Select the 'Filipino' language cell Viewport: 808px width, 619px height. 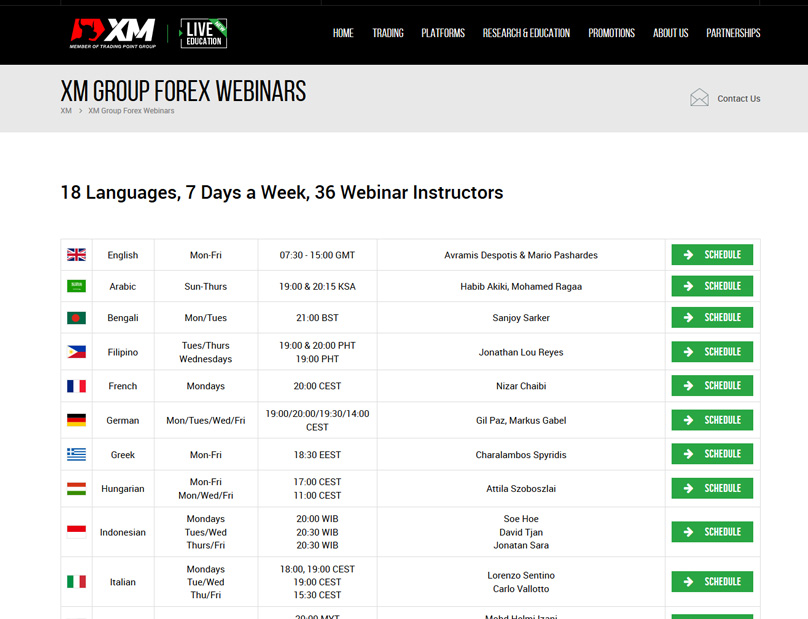tap(123, 352)
